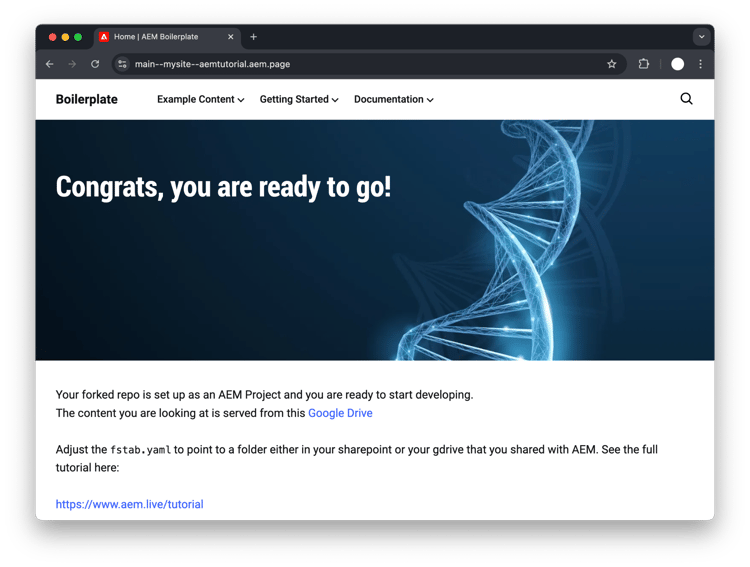This screenshot has width=750, height=567.
Task: Bookmark this page with the star icon
Action: pyautogui.click(x=611, y=64)
